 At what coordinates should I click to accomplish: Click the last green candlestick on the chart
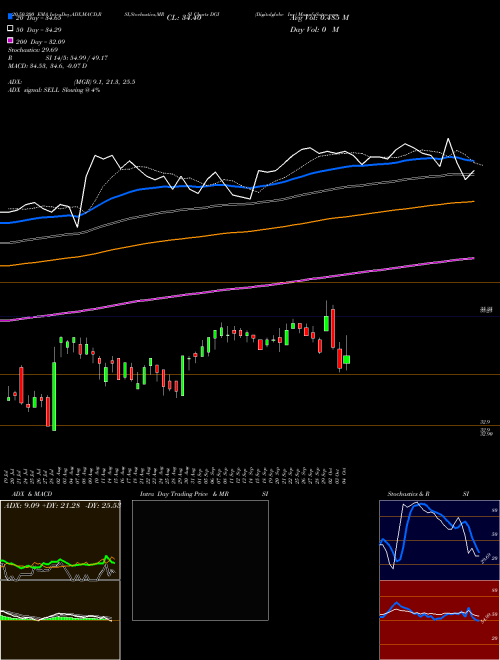coord(347,359)
